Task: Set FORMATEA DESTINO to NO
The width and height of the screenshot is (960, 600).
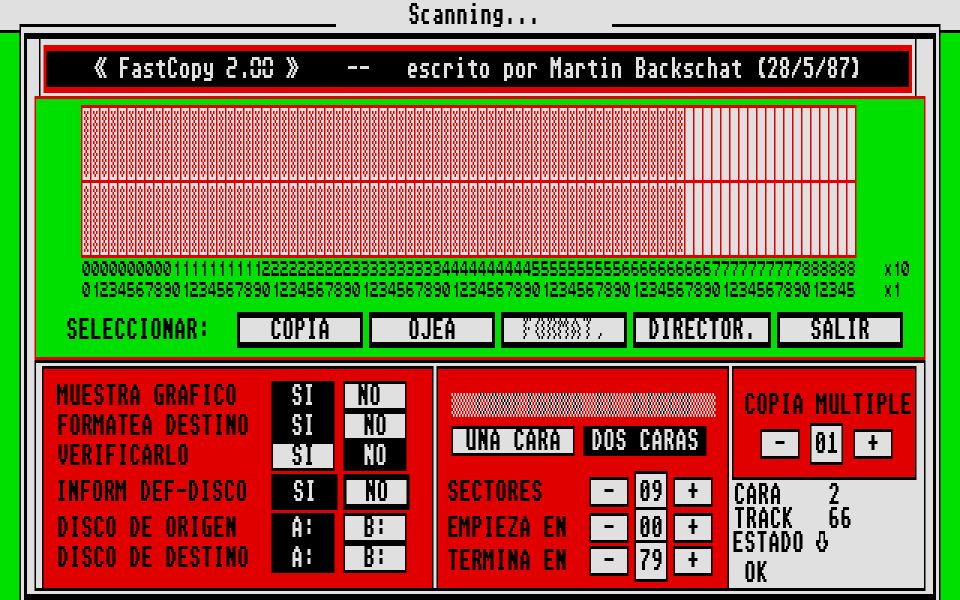Action: [x=375, y=425]
